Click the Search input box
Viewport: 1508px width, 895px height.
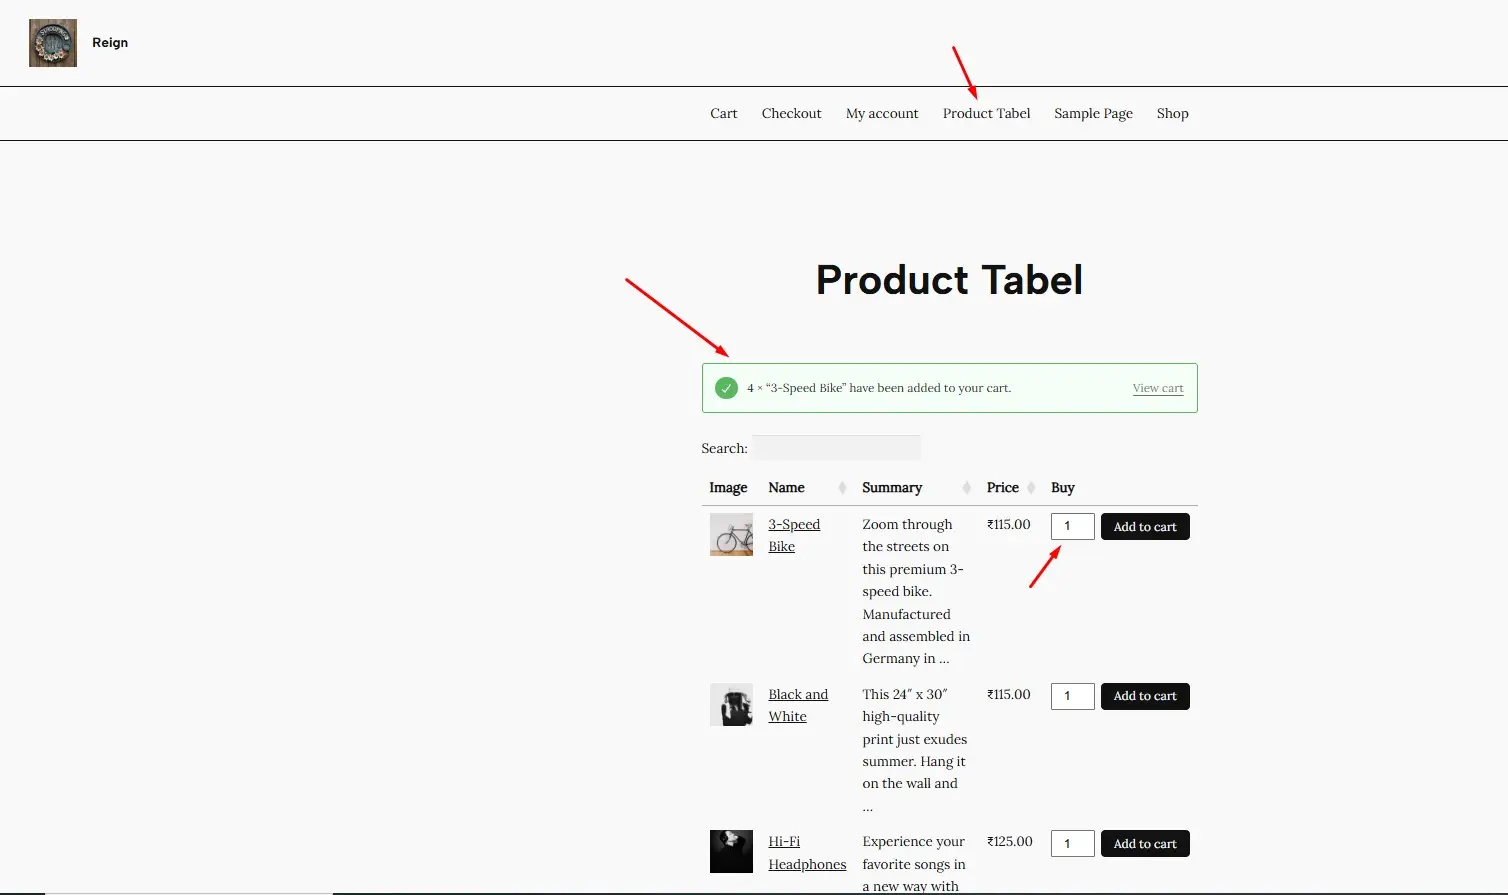point(836,447)
